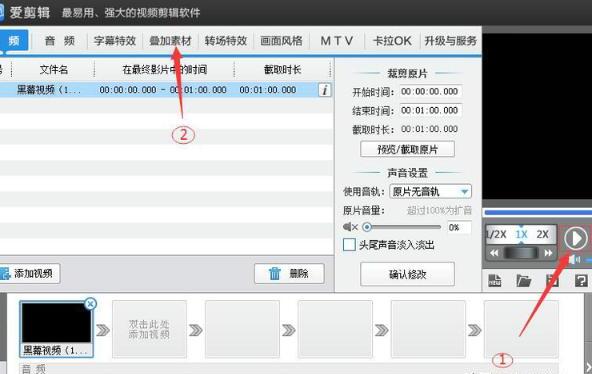The width and height of the screenshot is (592, 374).
Task: Click the trash icon on 删除 button
Action: [x=274, y=273]
